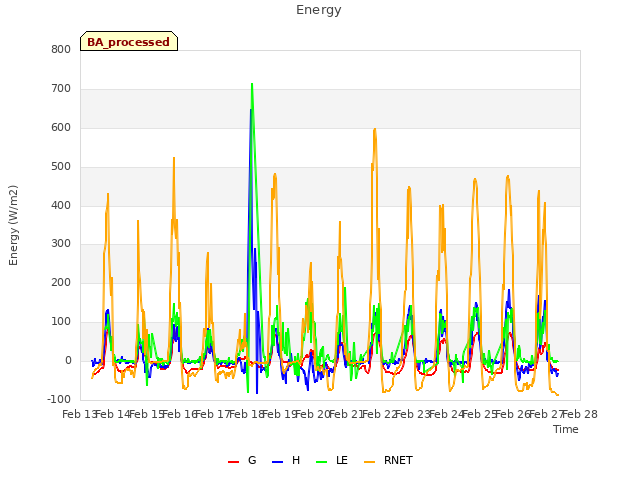Screen dimensions: 640x480
Task: Click the 100 y-axis tick label
Action: (x=61, y=322)
